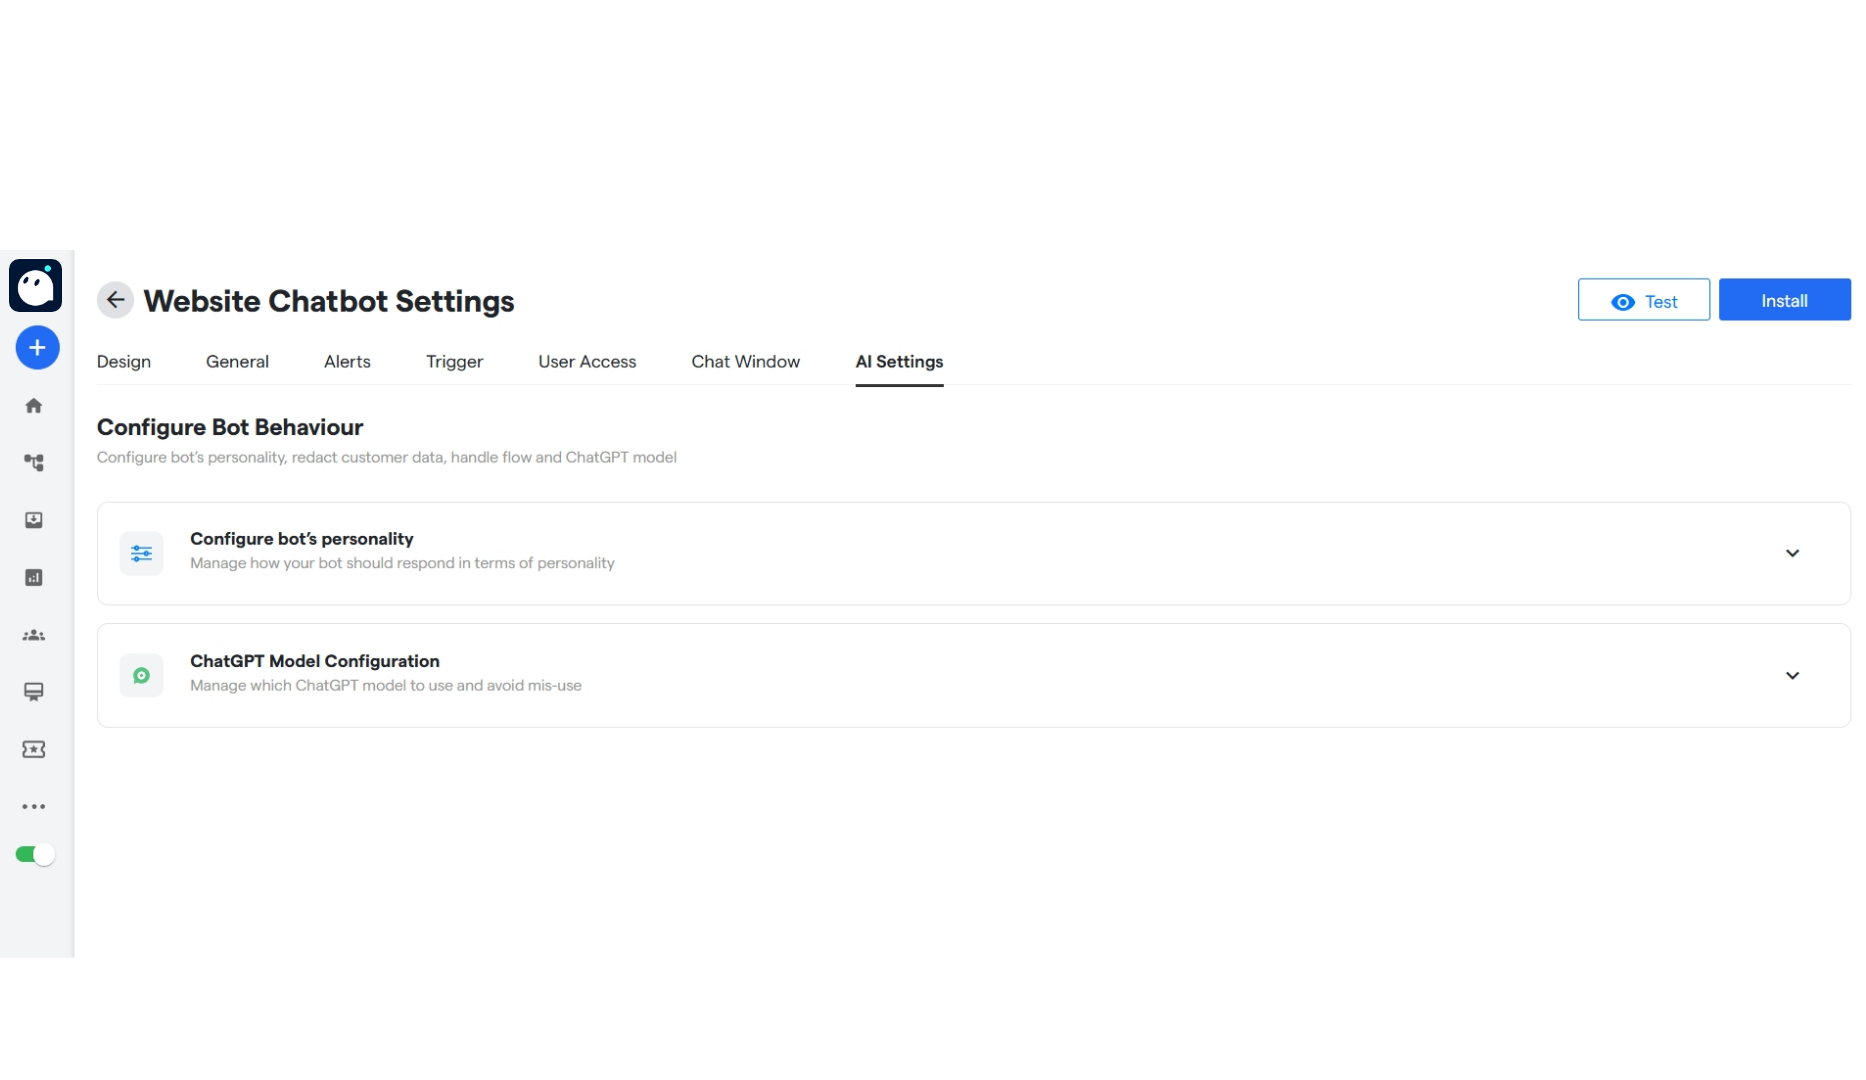1866x1080 pixels.
Task: Click 'Configure bot's personality, redact customer data' subtitle
Action: pyautogui.click(x=387, y=457)
